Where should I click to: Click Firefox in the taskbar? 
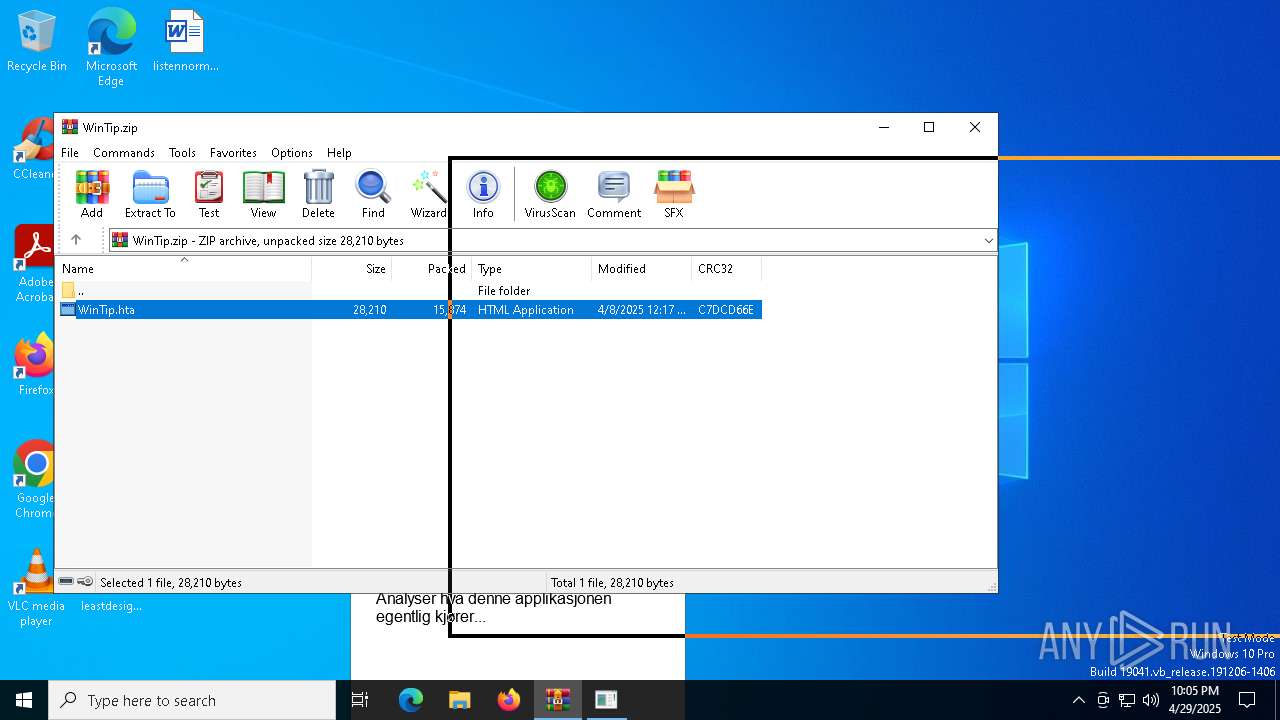[x=509, y=700]
